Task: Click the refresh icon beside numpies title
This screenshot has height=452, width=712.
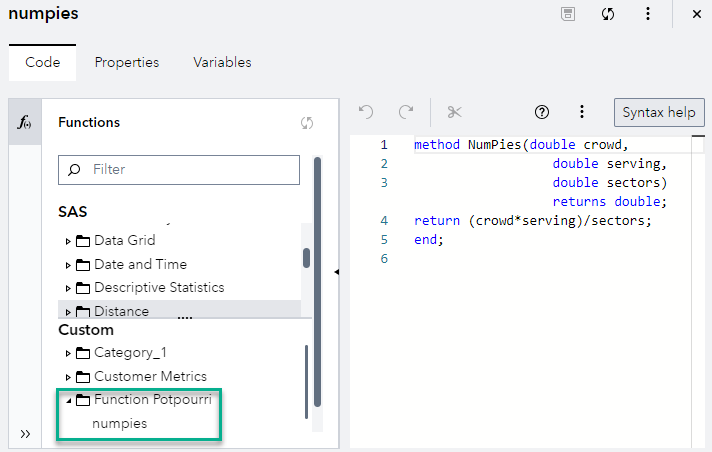Action: click(607, 14)
